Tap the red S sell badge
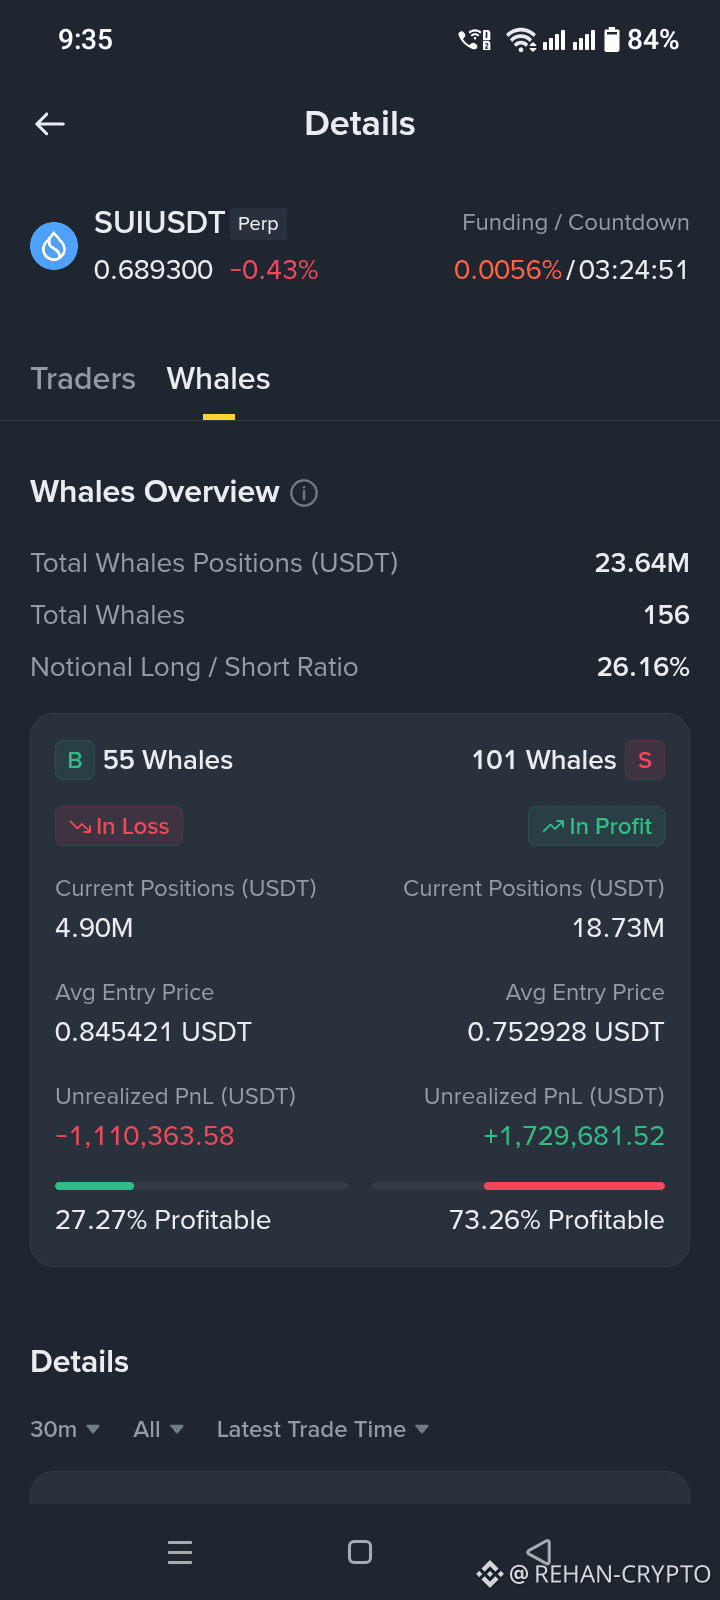This screenshot has height=1600, width=720. pyautogui.click(x=645, y=760)
